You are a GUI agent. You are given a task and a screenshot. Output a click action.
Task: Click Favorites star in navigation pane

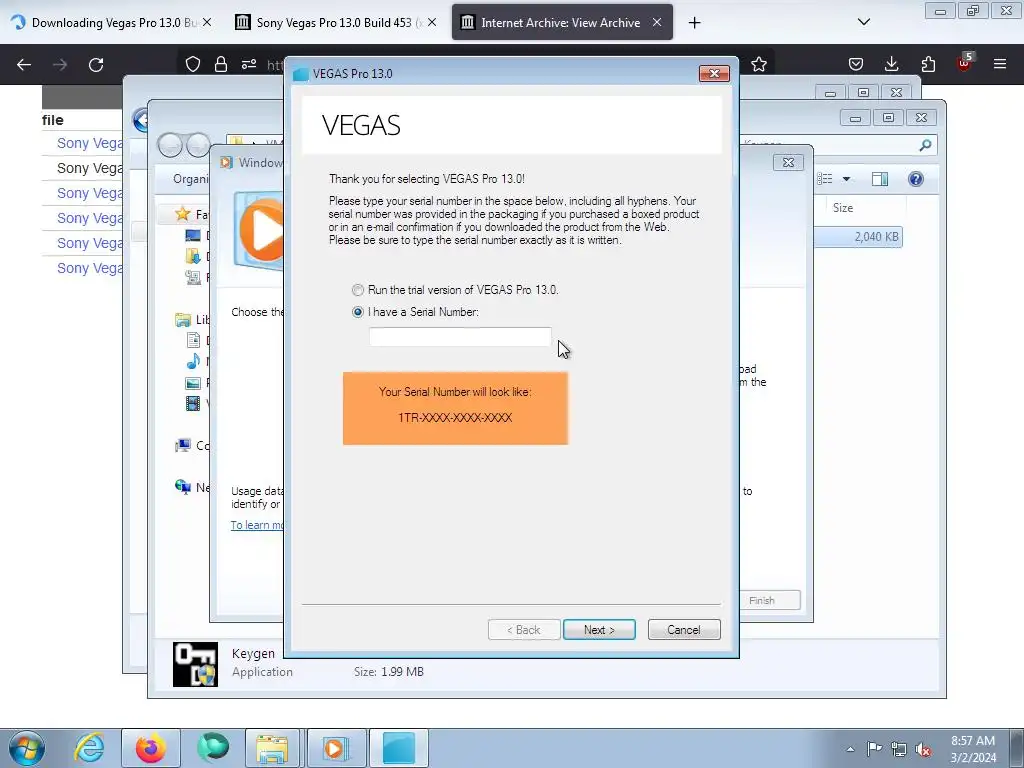pyautogui.click(x=182, y=214)
